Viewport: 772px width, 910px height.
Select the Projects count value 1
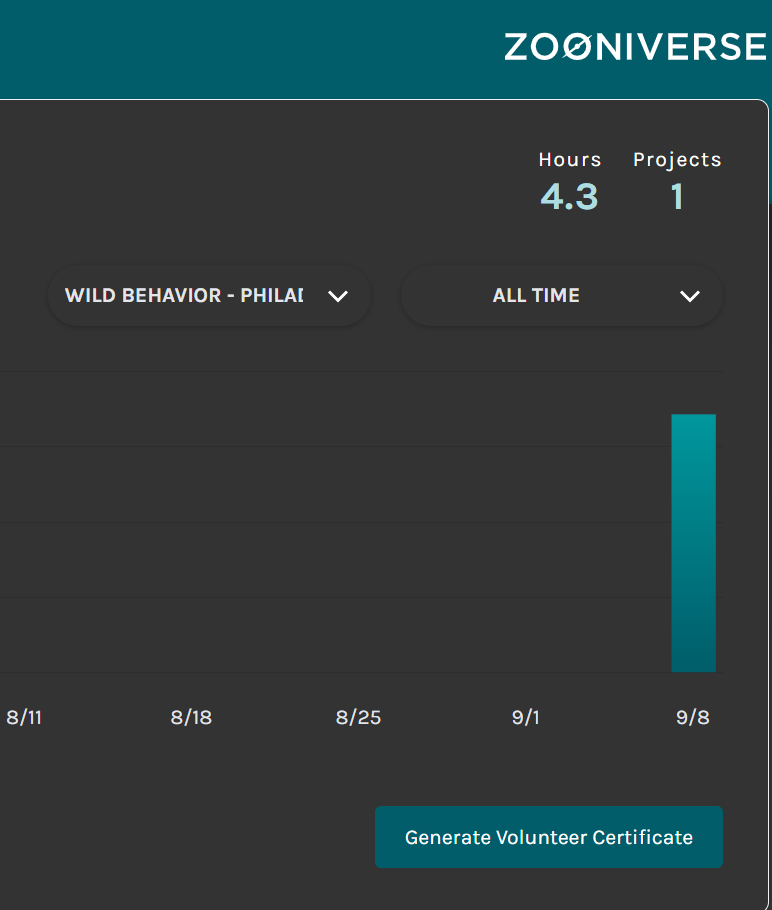pyautogui.click(x=677, y=197)
